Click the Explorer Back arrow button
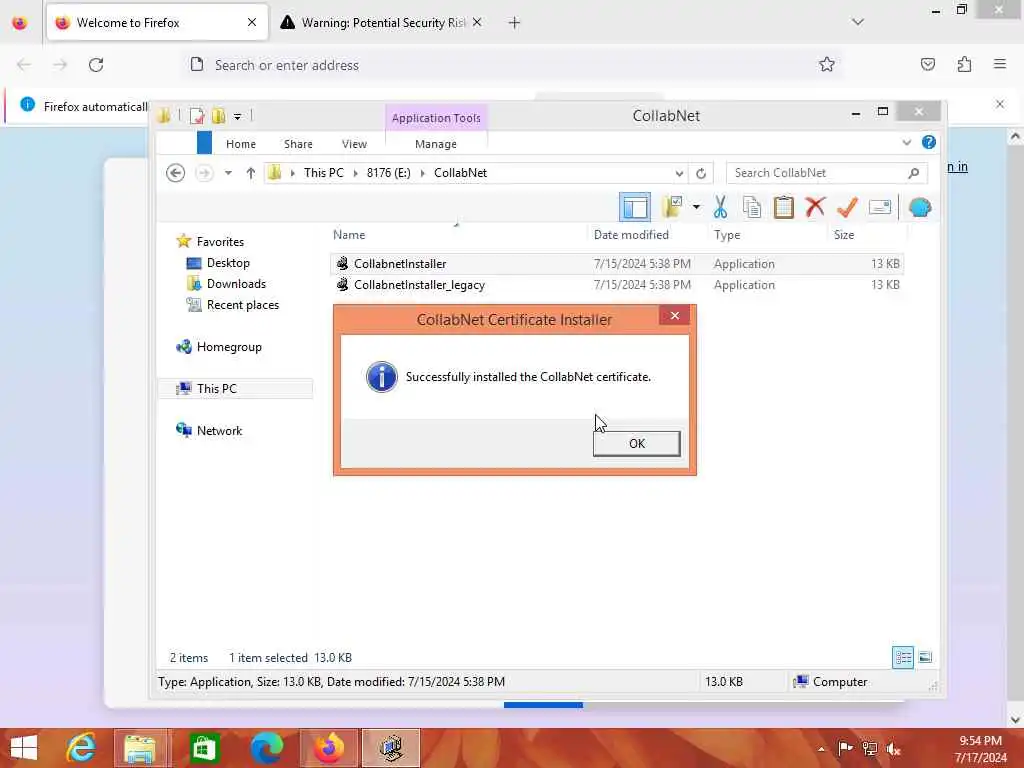 tap(175, 173)
